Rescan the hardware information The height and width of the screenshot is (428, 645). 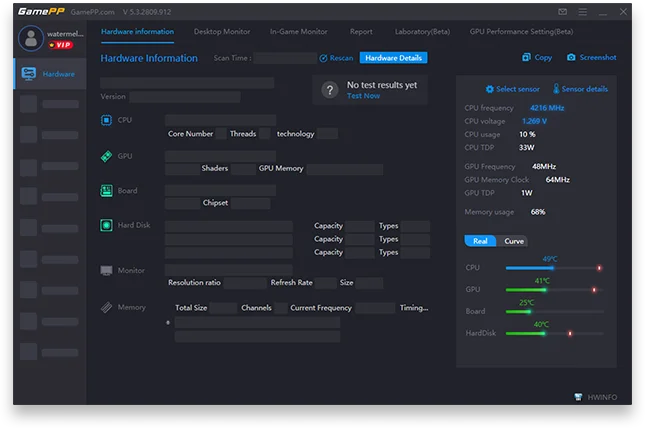(x=336, y=58)
